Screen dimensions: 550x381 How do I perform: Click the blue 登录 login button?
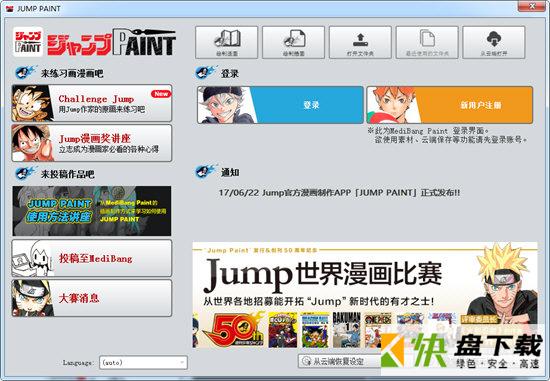280,105
